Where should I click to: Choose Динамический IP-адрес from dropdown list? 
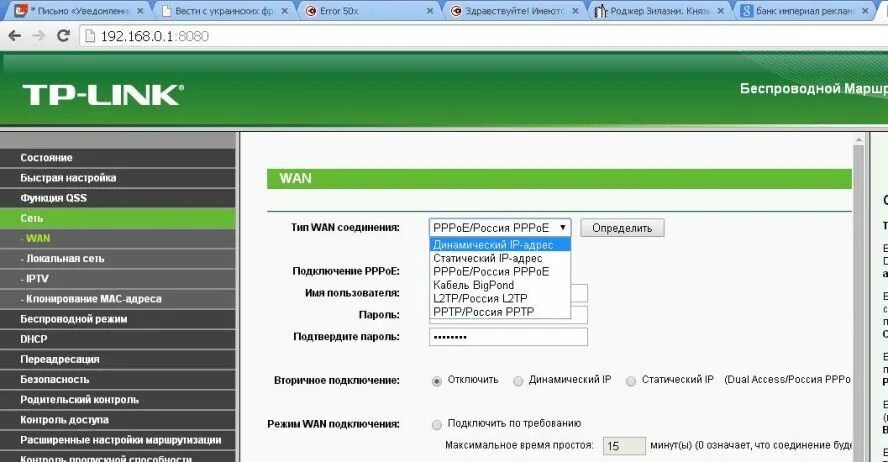(500, 245)
